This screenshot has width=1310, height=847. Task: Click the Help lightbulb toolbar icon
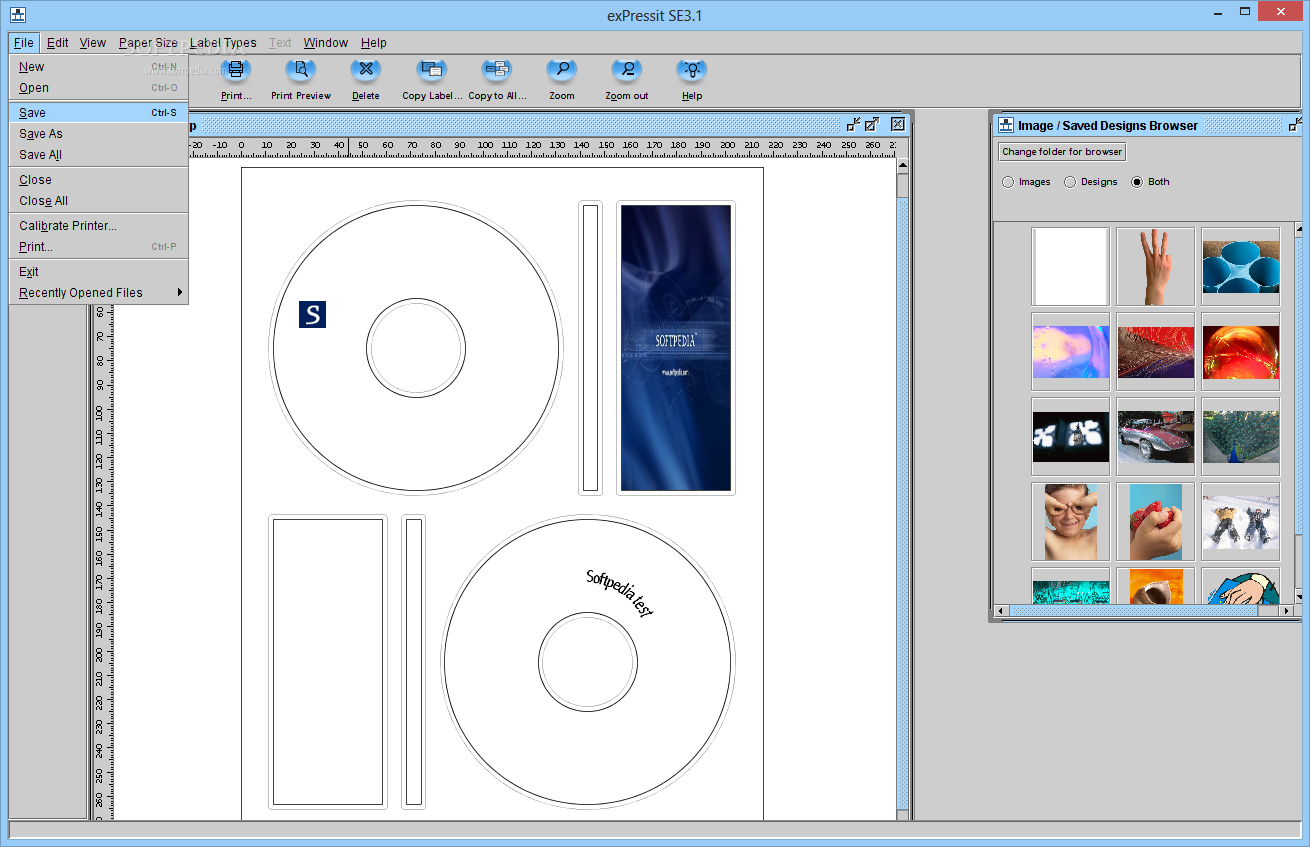(x=692, y=71)
